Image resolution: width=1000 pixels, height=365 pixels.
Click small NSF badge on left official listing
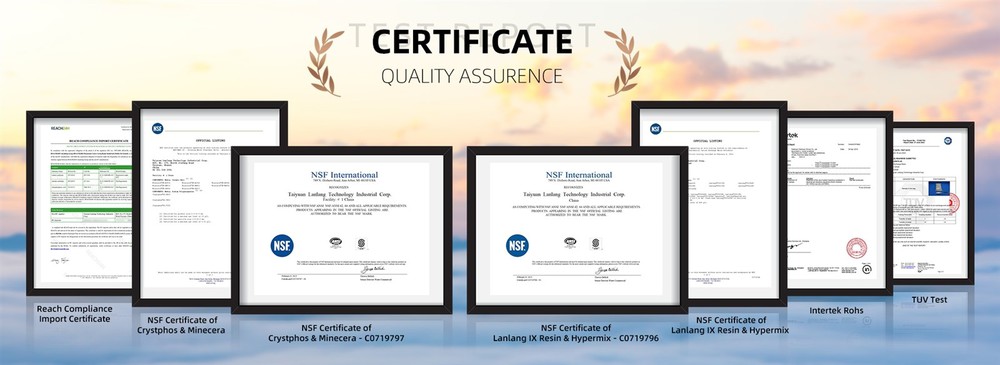(158, 128)
